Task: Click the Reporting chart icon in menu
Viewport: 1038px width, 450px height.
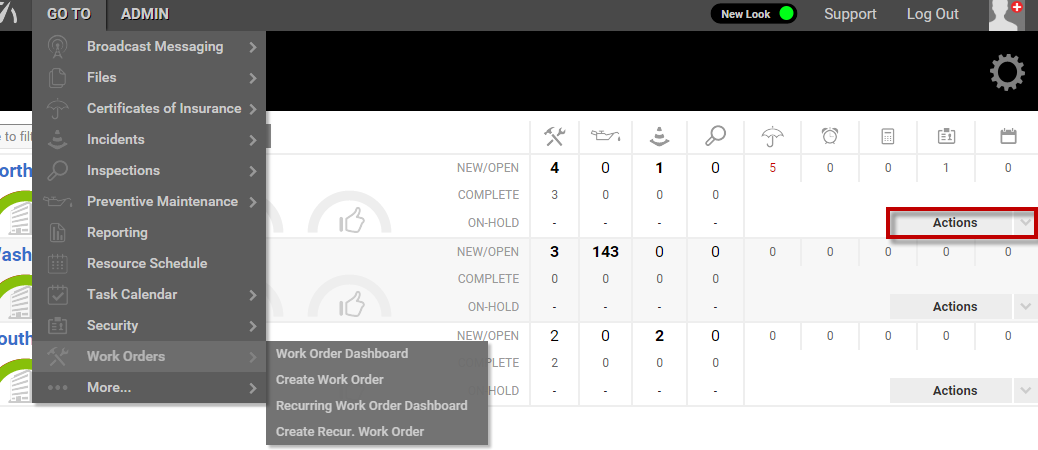Action: point(58,232)
